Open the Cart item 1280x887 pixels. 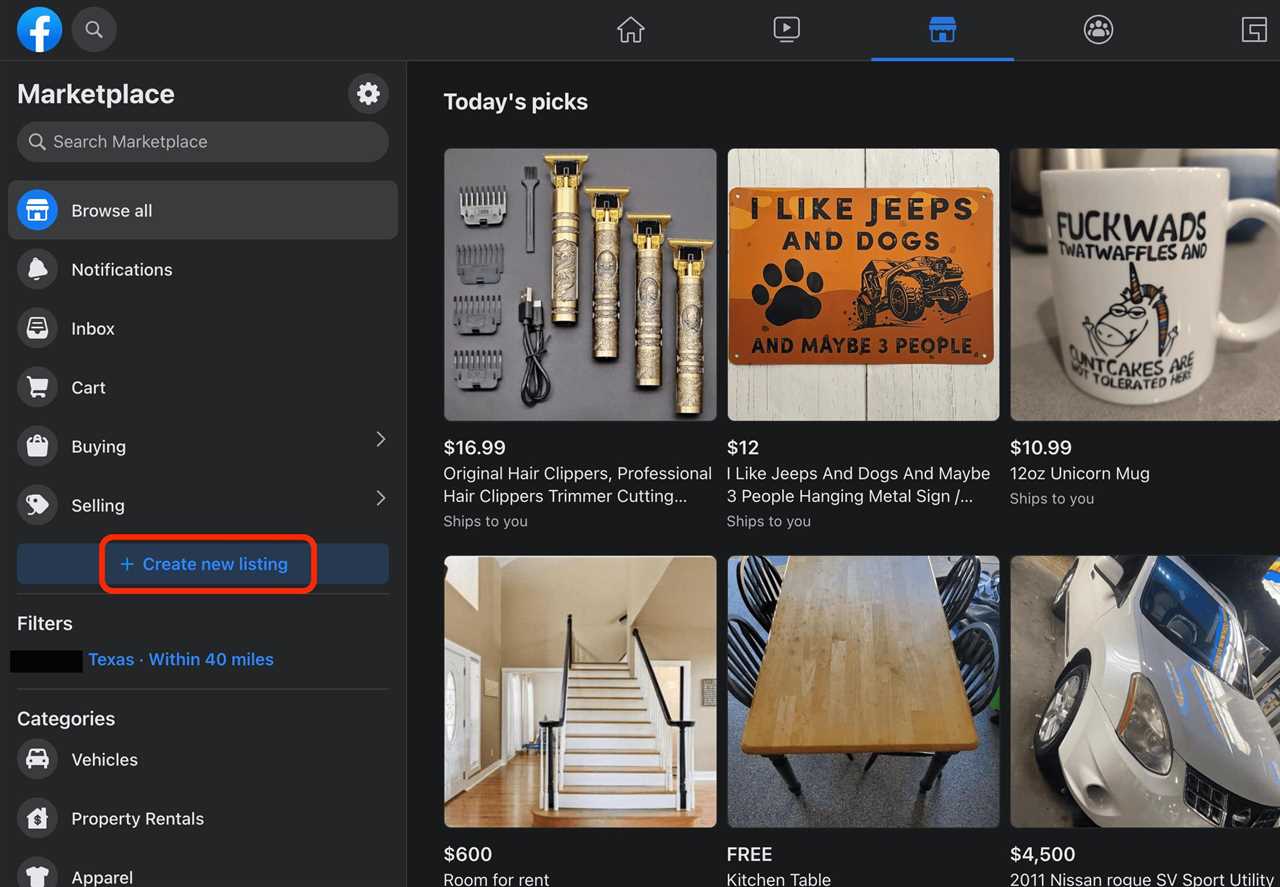point(88,388)
